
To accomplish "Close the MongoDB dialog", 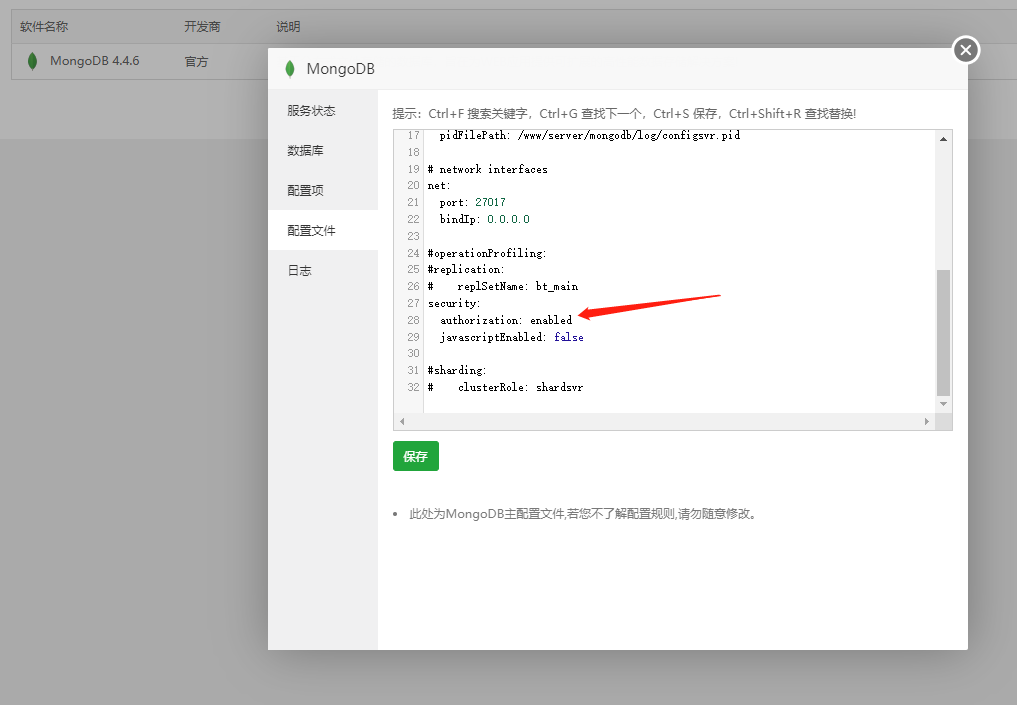I will pyautogui.click(x=966, y=50).
